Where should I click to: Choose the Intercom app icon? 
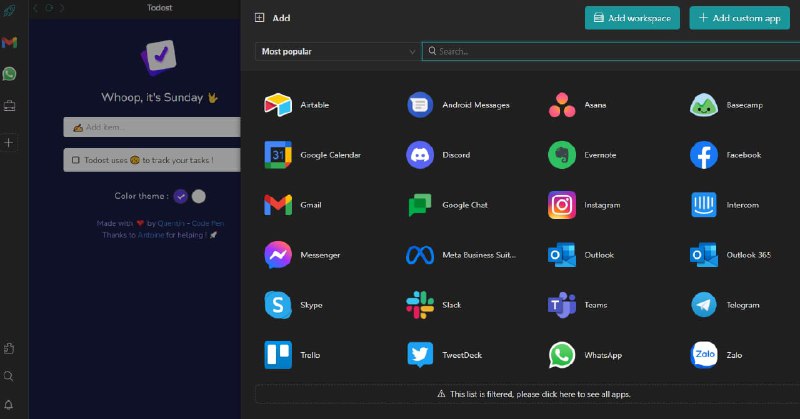tap(704, 205)
